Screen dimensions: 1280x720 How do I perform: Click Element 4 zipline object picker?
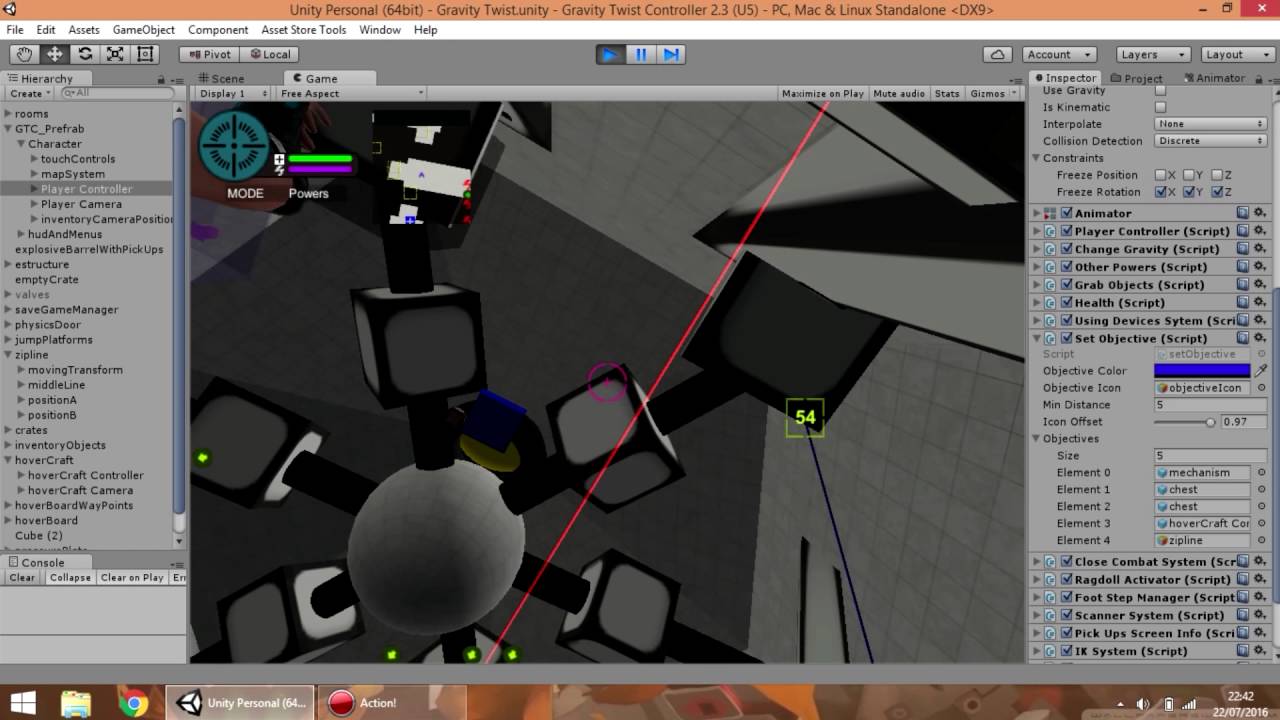1261,541
